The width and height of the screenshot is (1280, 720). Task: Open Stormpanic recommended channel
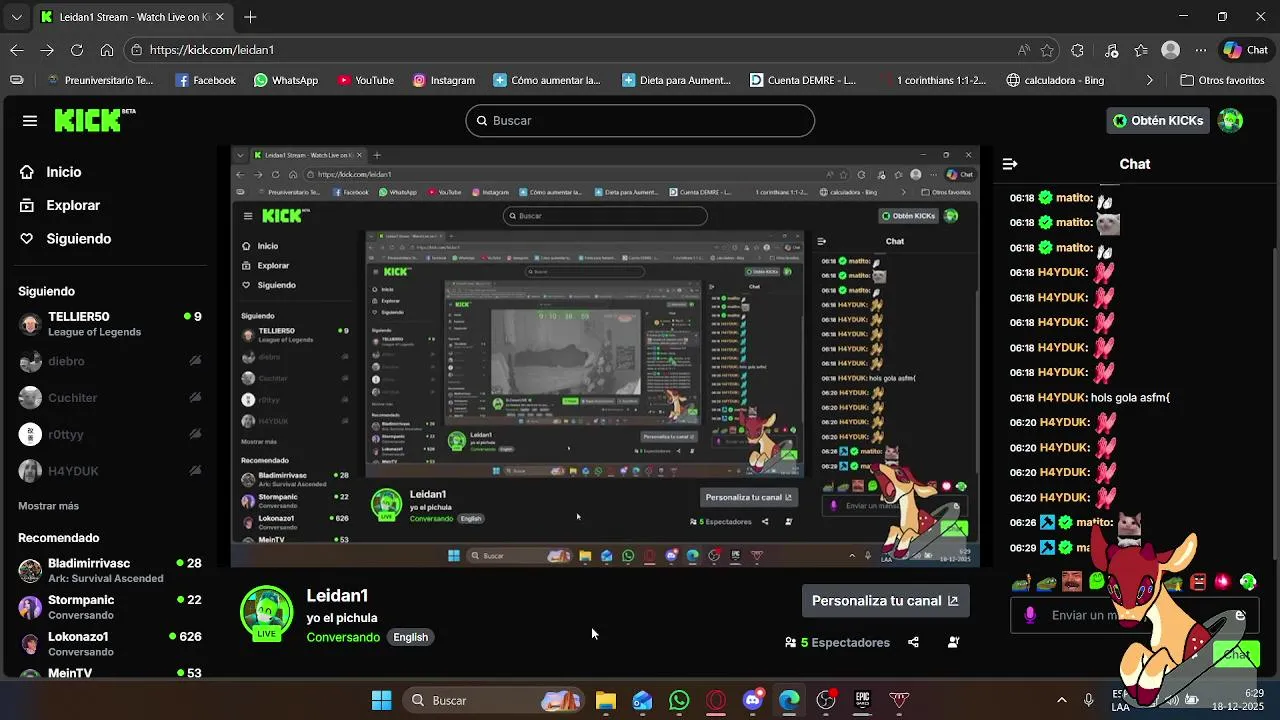pos(110,607)
